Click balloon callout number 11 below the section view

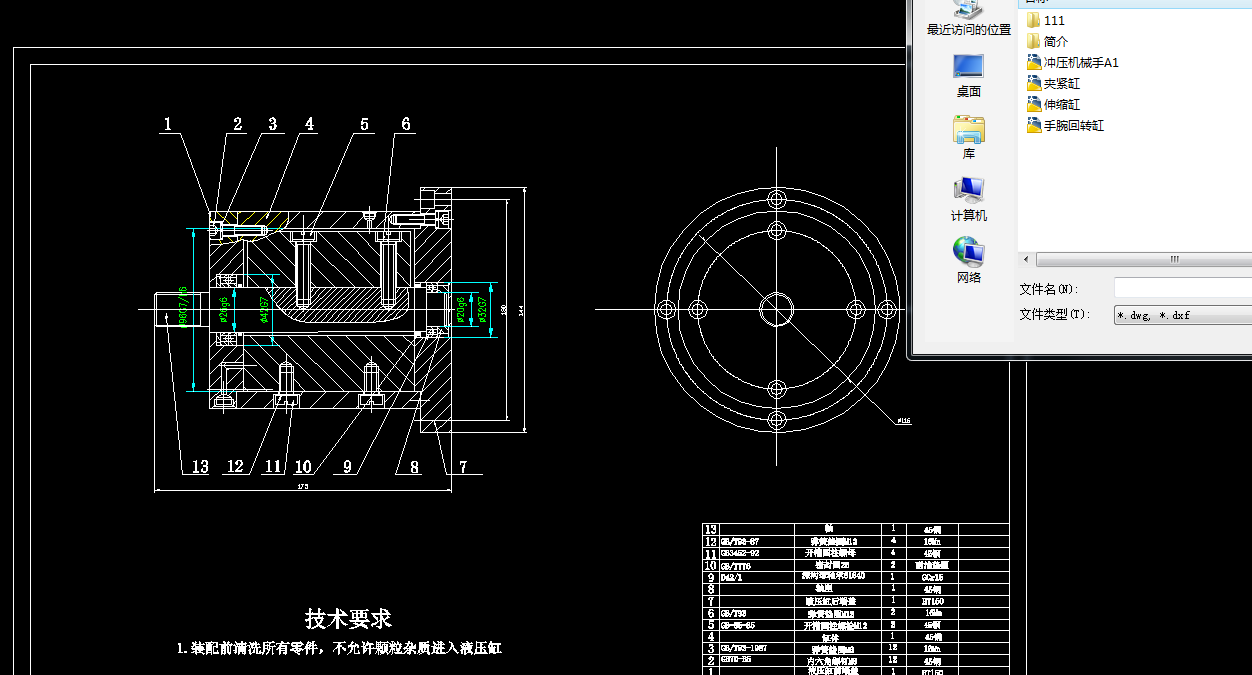click(273, 466)
